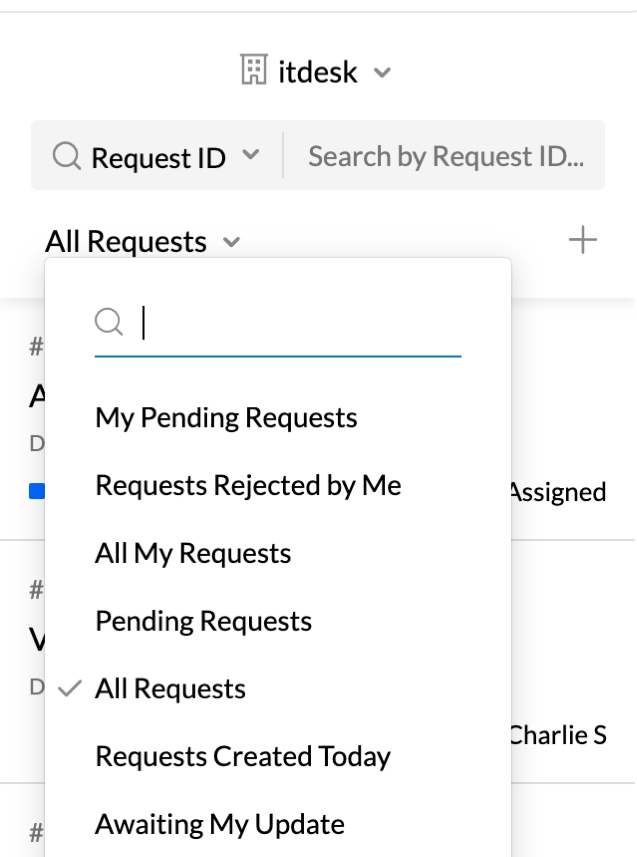Open the Request ID search type dropdown
637x857 pixels.
(251, 155)
